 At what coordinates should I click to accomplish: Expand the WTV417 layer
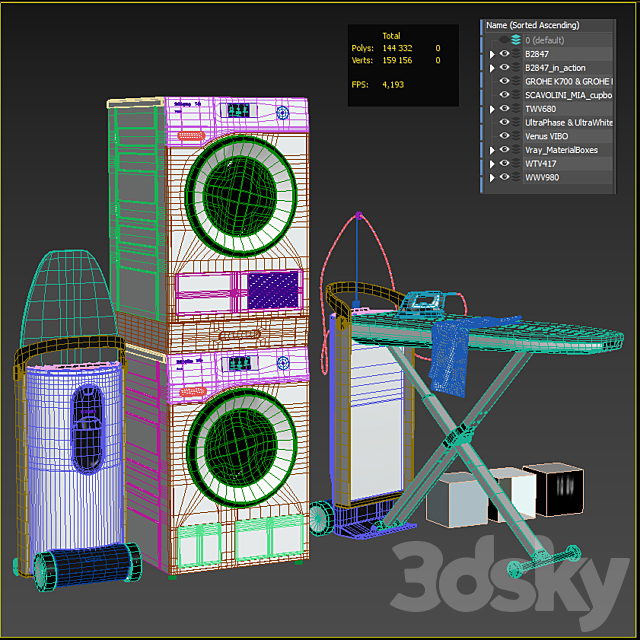492,164
